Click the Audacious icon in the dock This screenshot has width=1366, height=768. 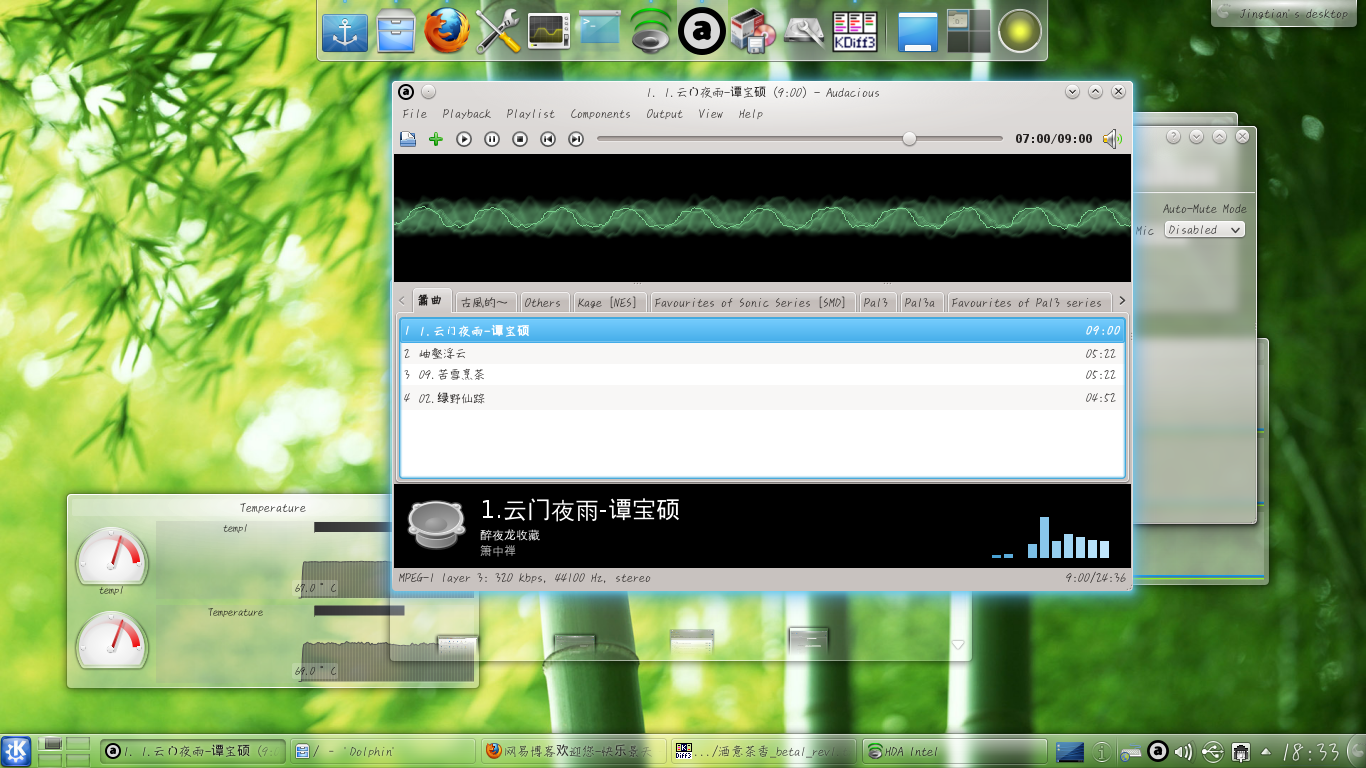coord(702,32)
